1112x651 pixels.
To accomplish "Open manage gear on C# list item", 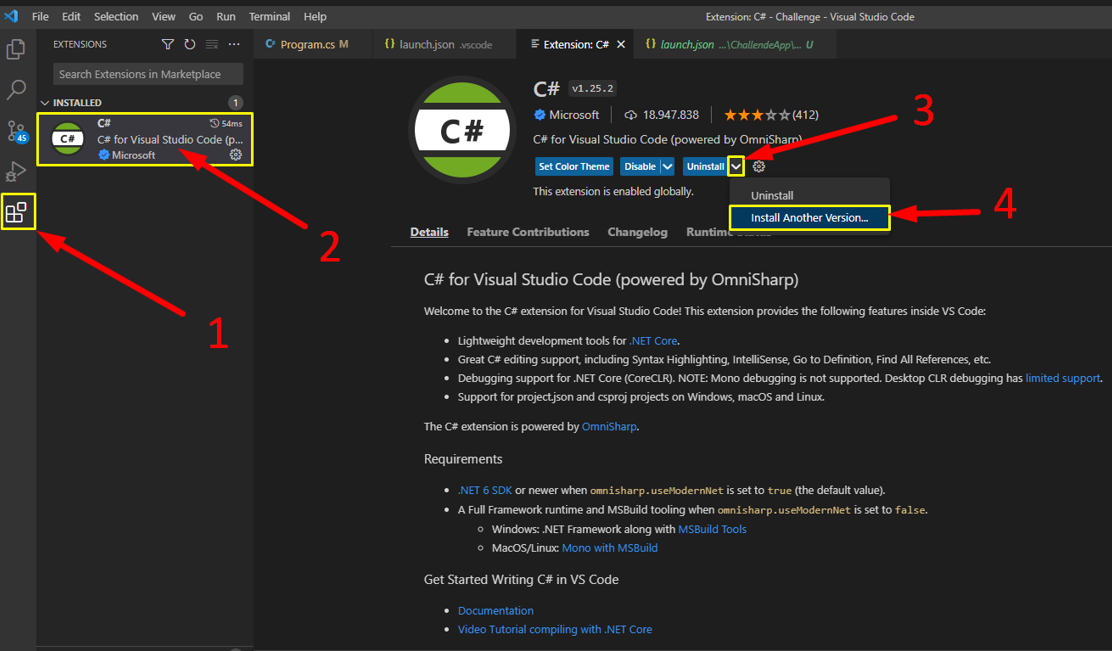I will coord(236,155).
